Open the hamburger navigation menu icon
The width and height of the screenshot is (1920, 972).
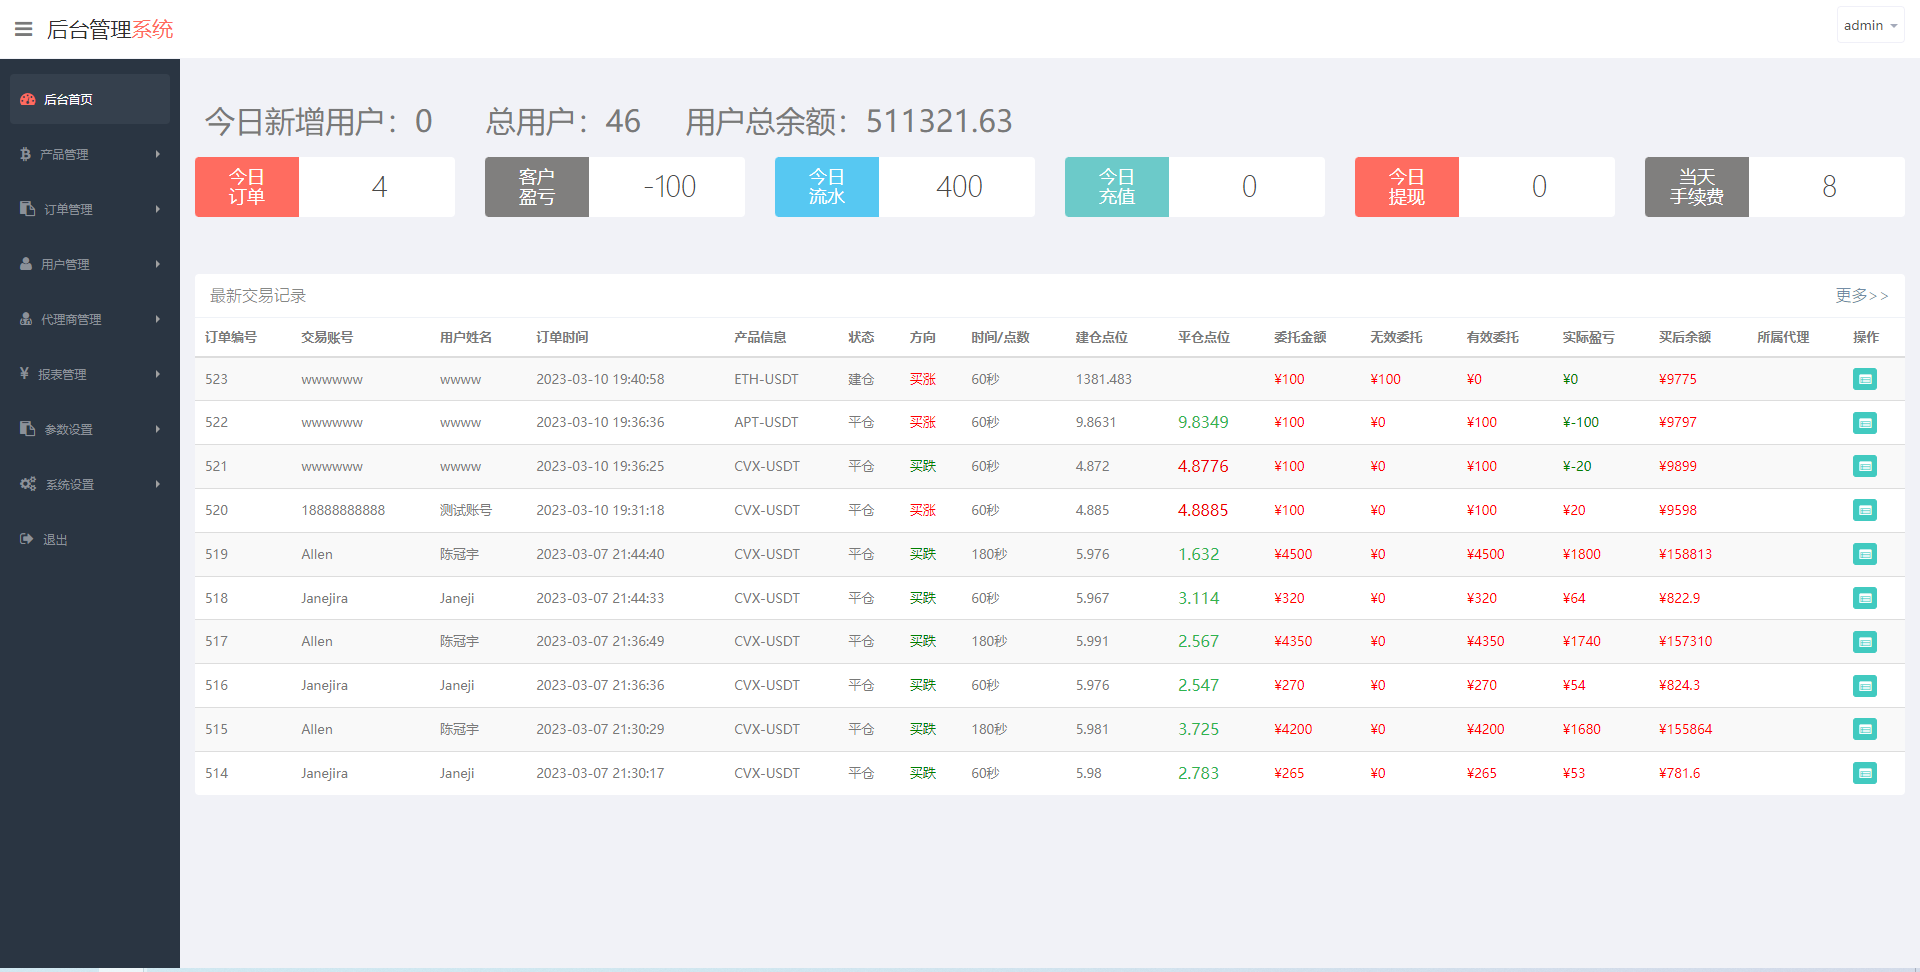[23, 28]
